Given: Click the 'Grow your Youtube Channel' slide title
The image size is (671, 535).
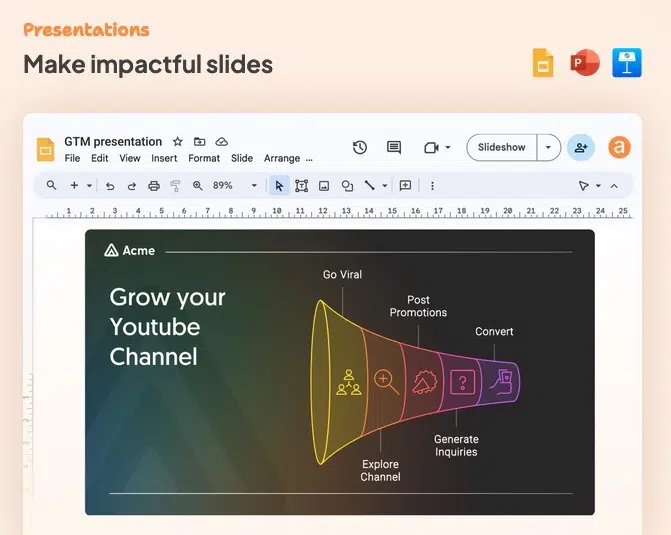Looking at the screenshot, I should click(x=167, y=327).
